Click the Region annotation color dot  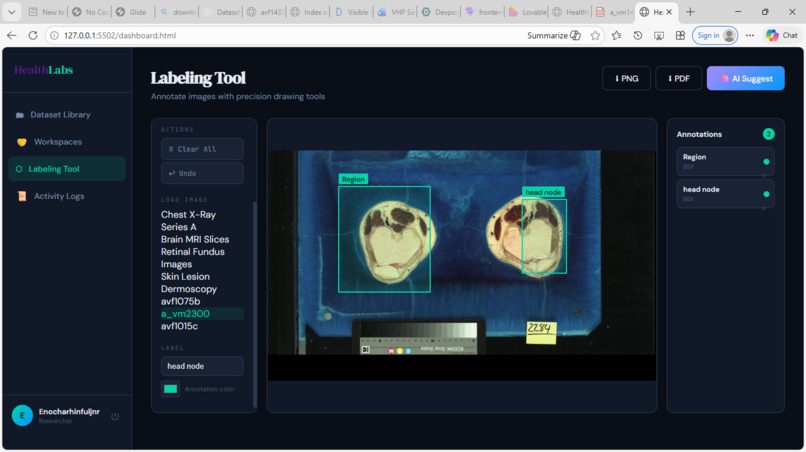766,162
